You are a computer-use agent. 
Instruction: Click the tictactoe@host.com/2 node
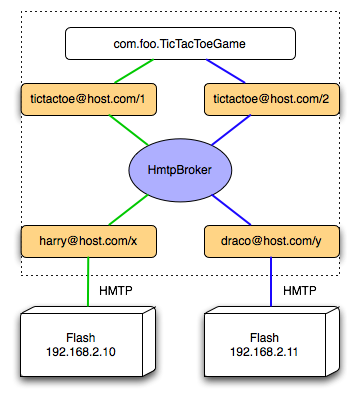pyautogui.click(x=272, y=99)
